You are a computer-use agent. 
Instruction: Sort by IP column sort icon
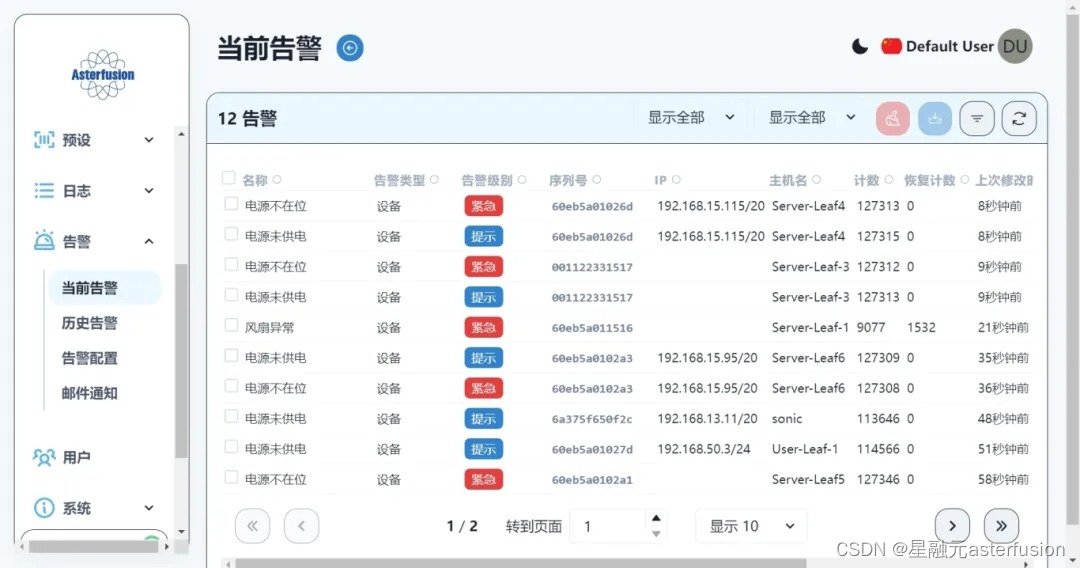click(x=676, y=180)
